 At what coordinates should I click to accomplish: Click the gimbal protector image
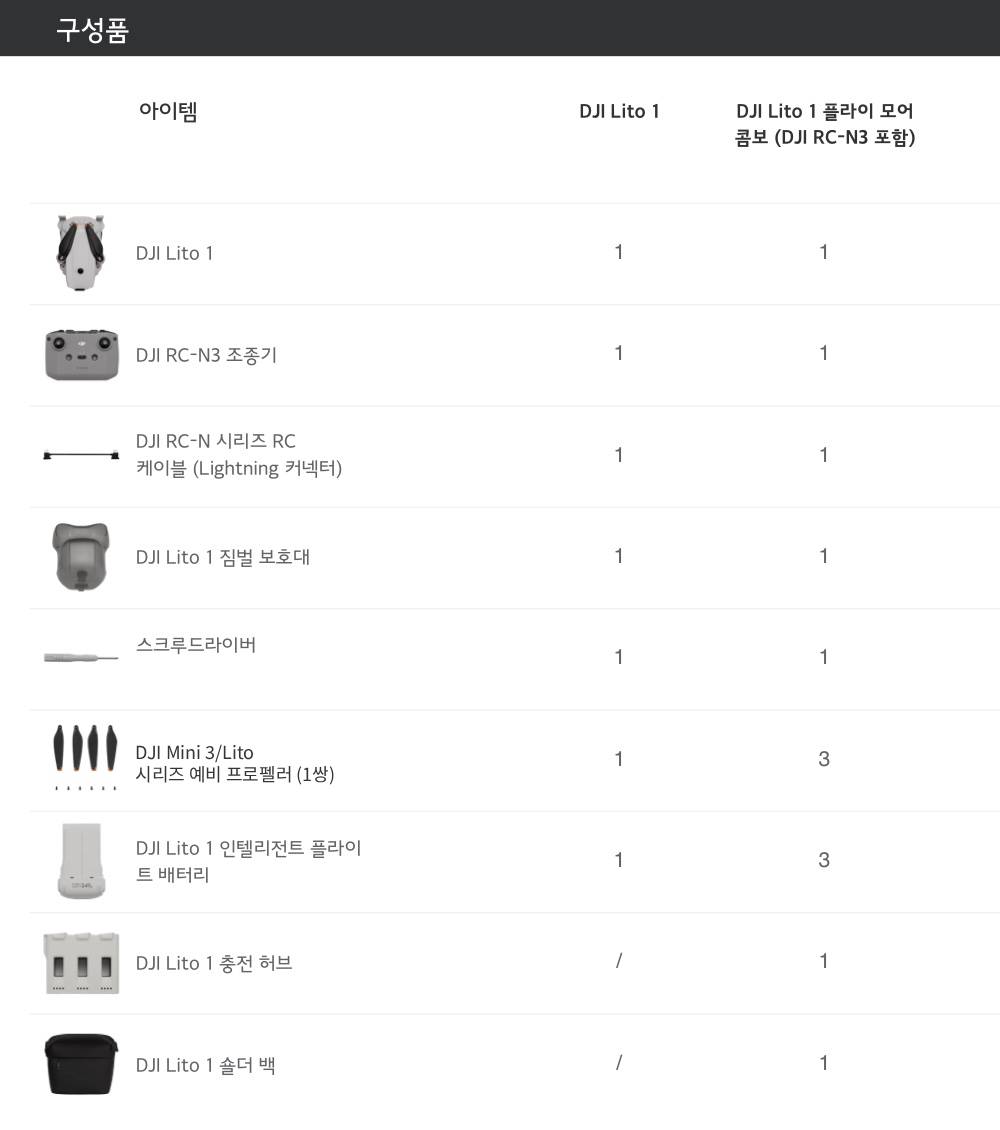click(x=80, y=556)
